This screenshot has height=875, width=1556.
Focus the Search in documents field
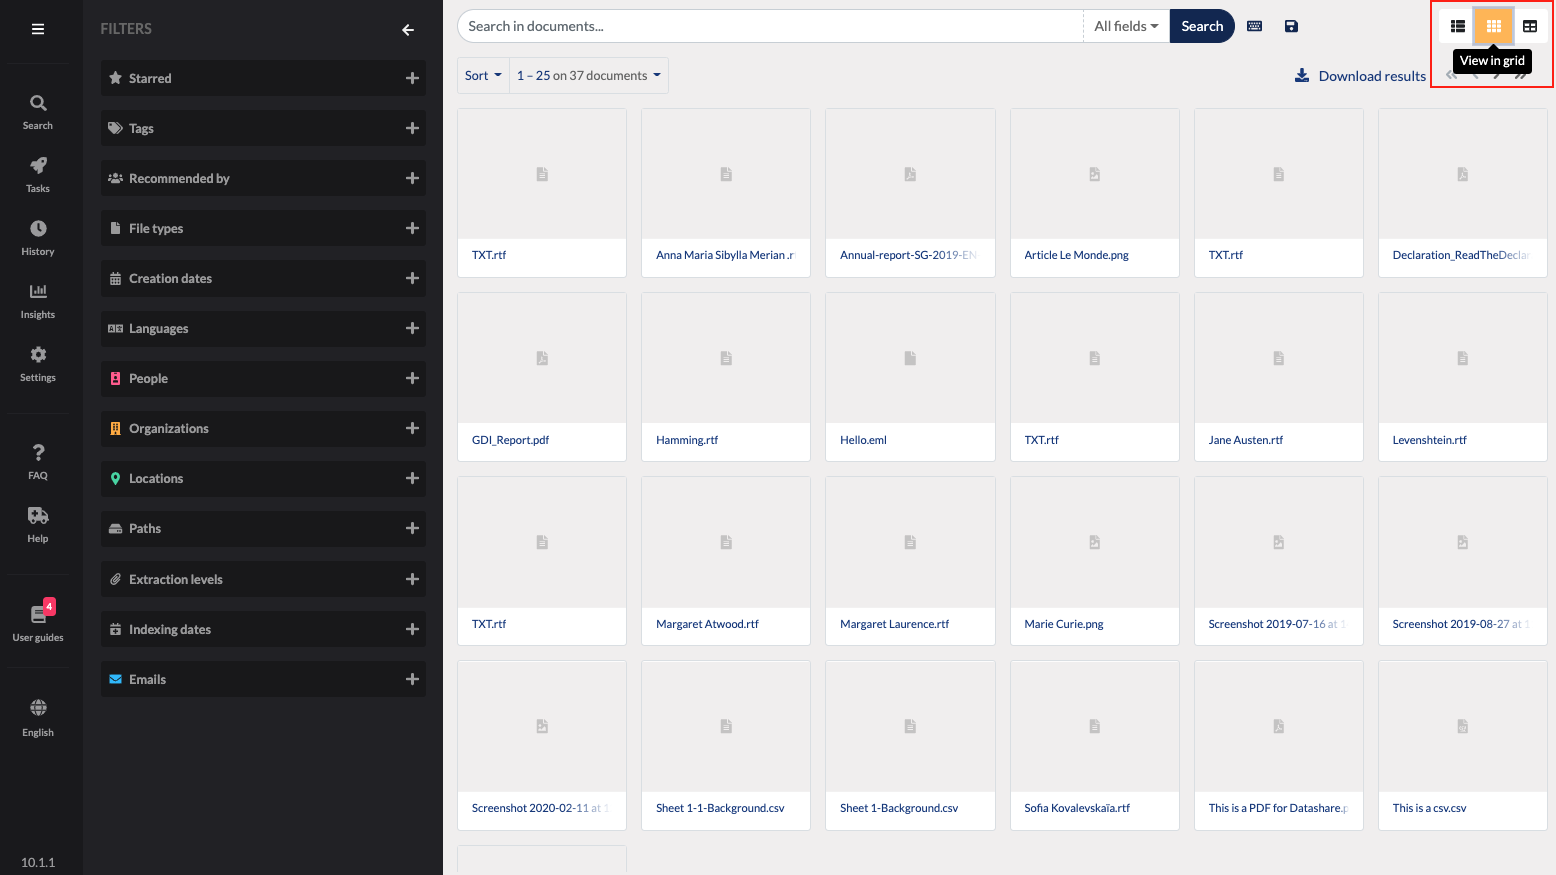tap(770, 26)
